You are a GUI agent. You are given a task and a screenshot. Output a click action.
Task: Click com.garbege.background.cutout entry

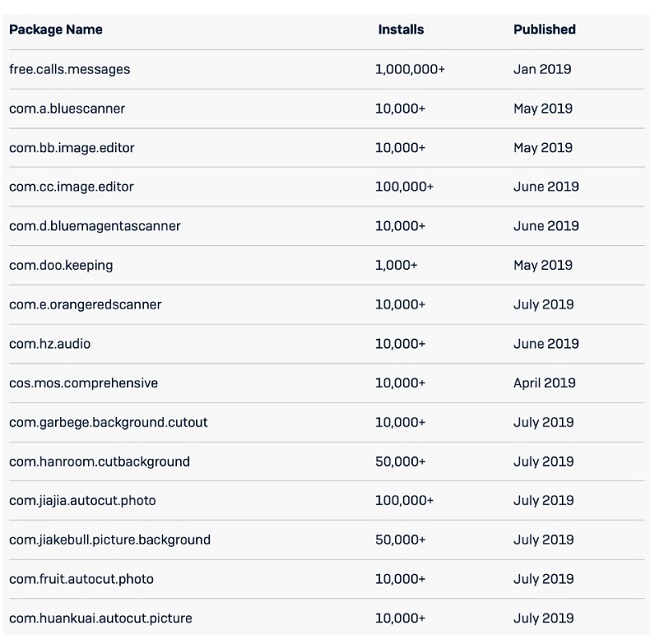[108, 422]
